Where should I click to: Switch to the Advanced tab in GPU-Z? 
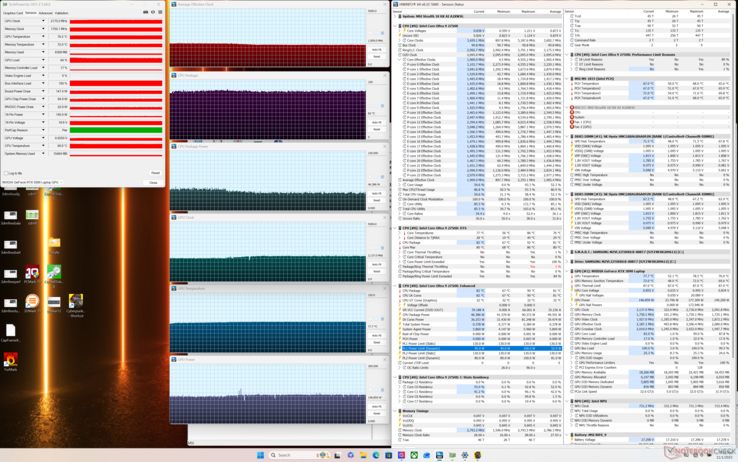[46, 13]
